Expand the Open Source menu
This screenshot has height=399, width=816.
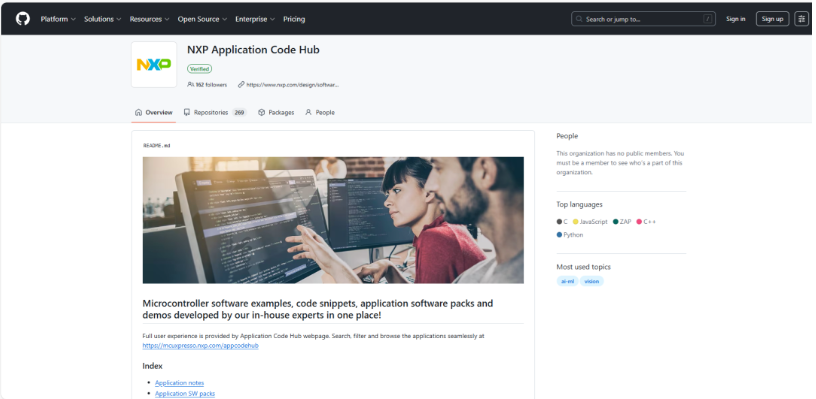pos(202,19)
